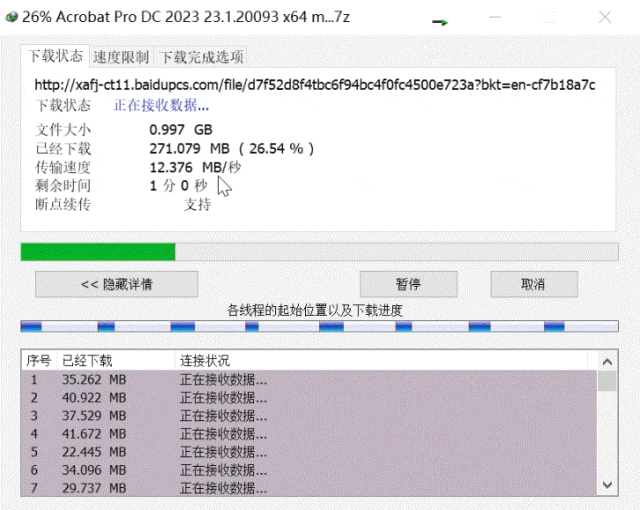Viewport: 640px width, 510px height.
Task: Click the 已经下载 column header
Action: pyautogui.click(x=116, y=361)
